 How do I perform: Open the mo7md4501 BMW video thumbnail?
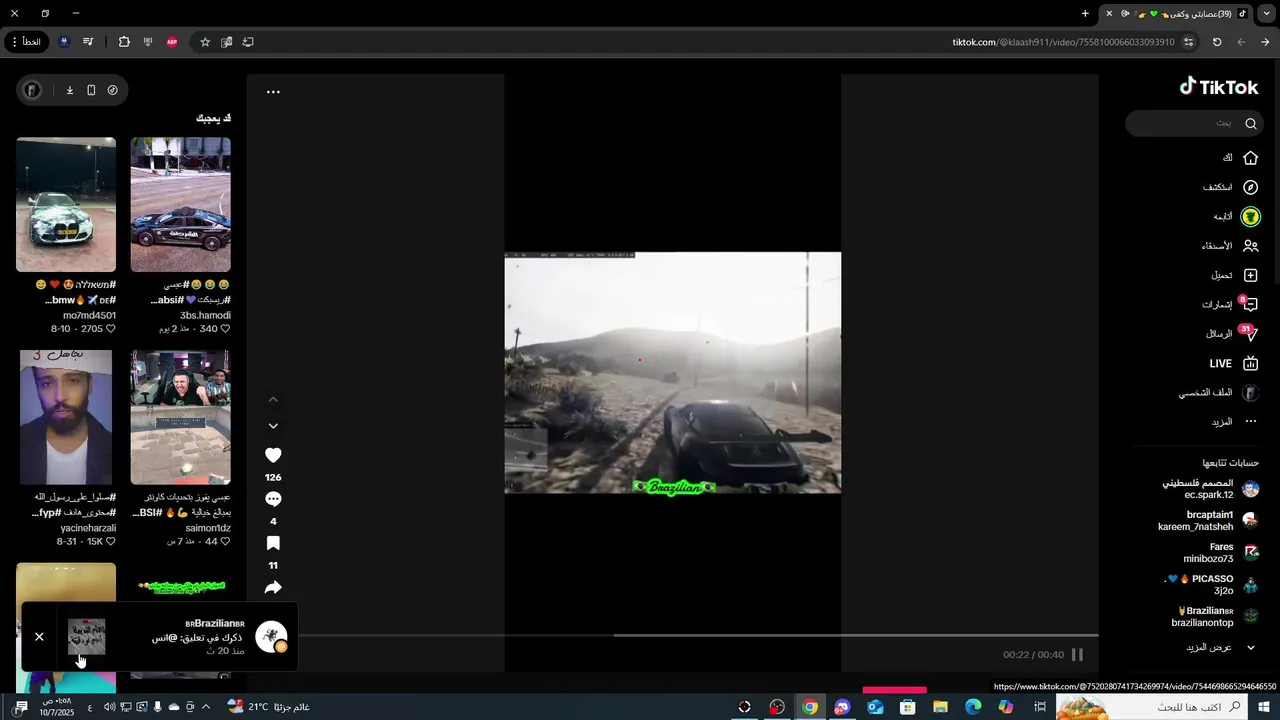(66, 205)
